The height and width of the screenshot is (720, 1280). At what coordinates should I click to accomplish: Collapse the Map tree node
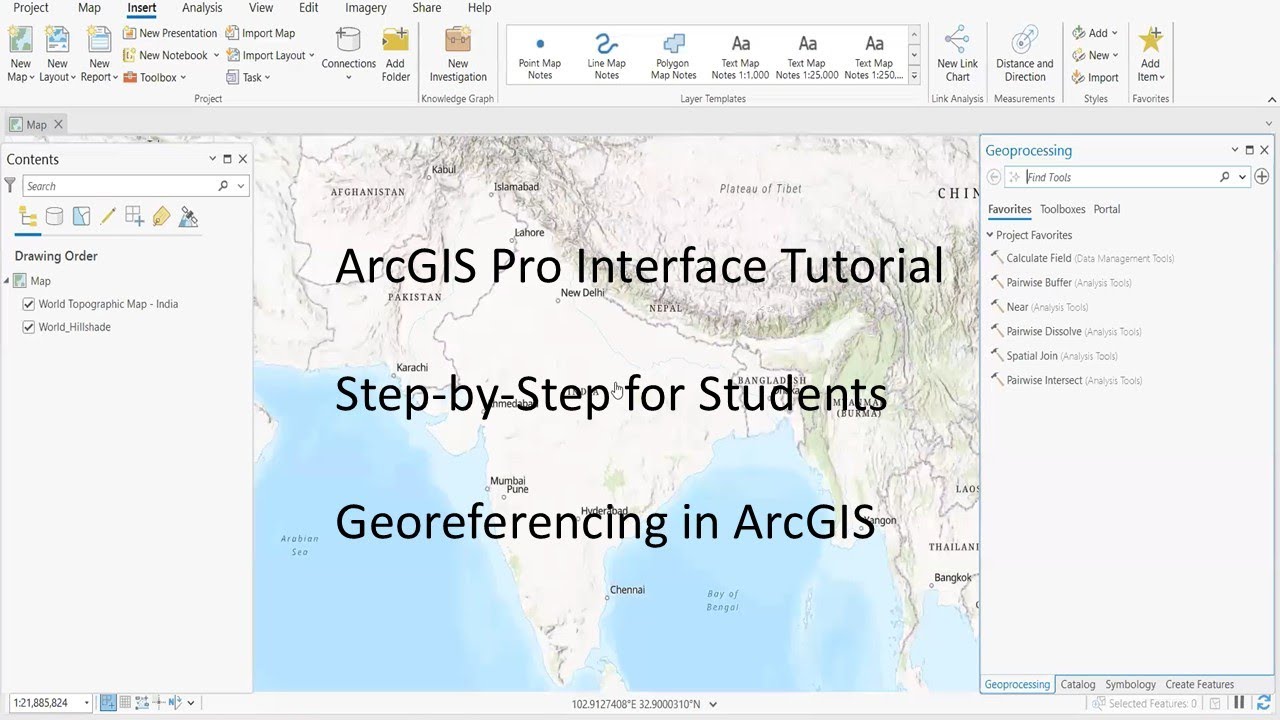tap(7, 281)
